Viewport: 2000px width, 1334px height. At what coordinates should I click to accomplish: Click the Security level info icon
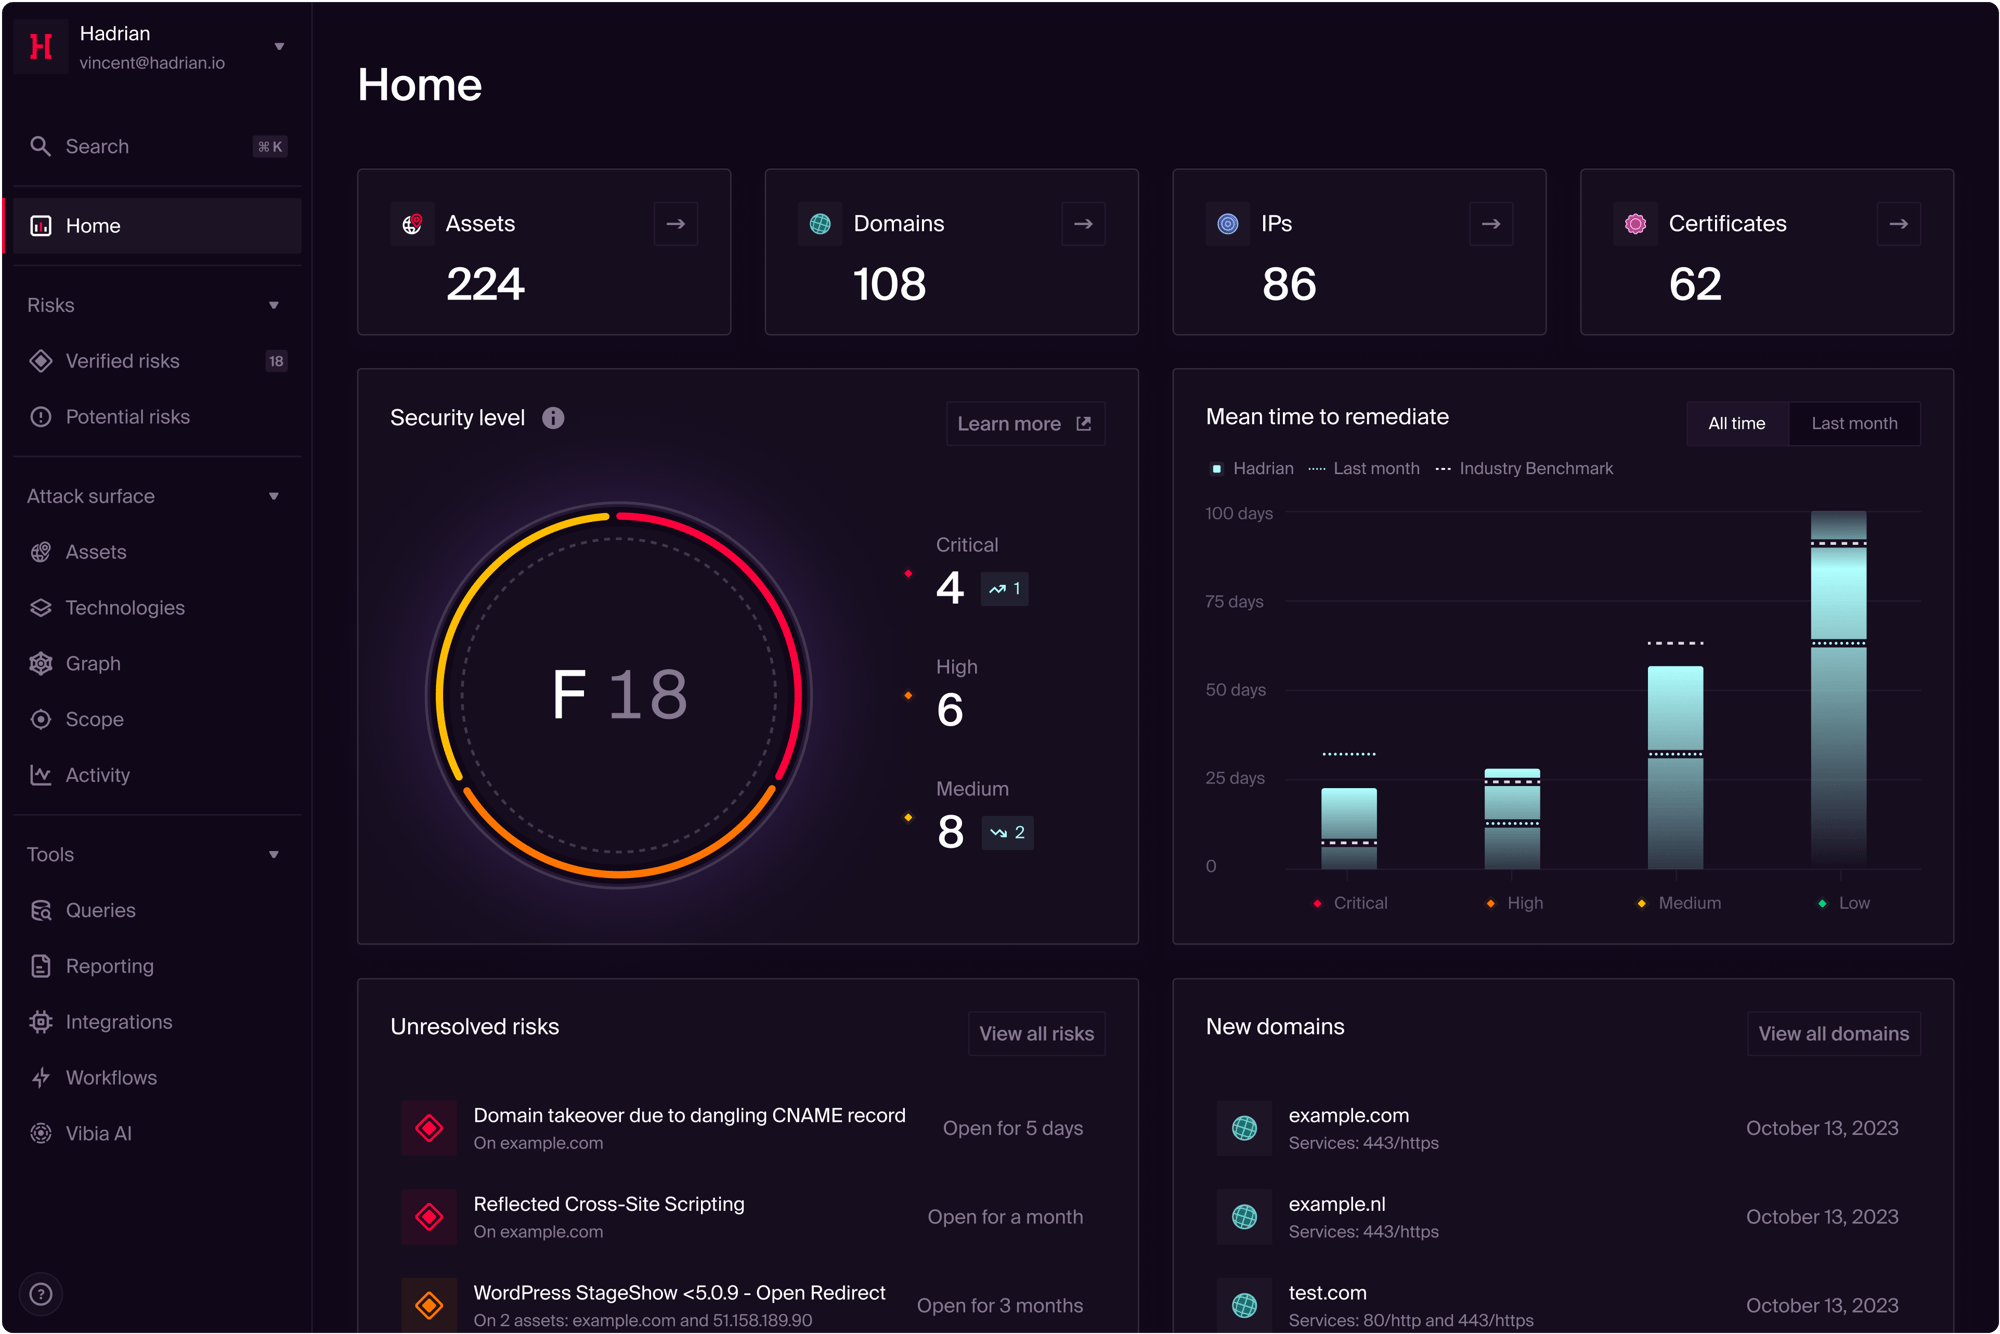(x=553, y=418)
